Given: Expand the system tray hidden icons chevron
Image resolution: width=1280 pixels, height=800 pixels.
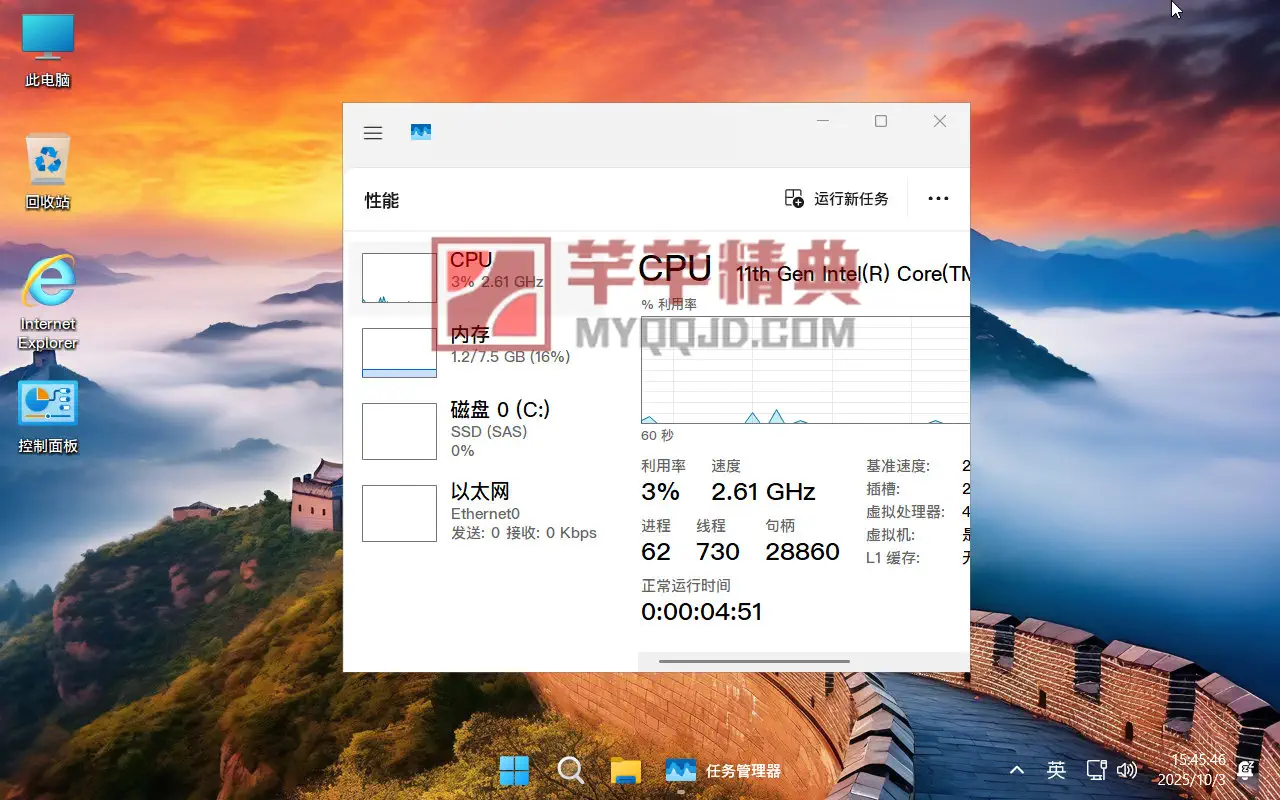Looking at the screenshot, I should coord(1017,770).
